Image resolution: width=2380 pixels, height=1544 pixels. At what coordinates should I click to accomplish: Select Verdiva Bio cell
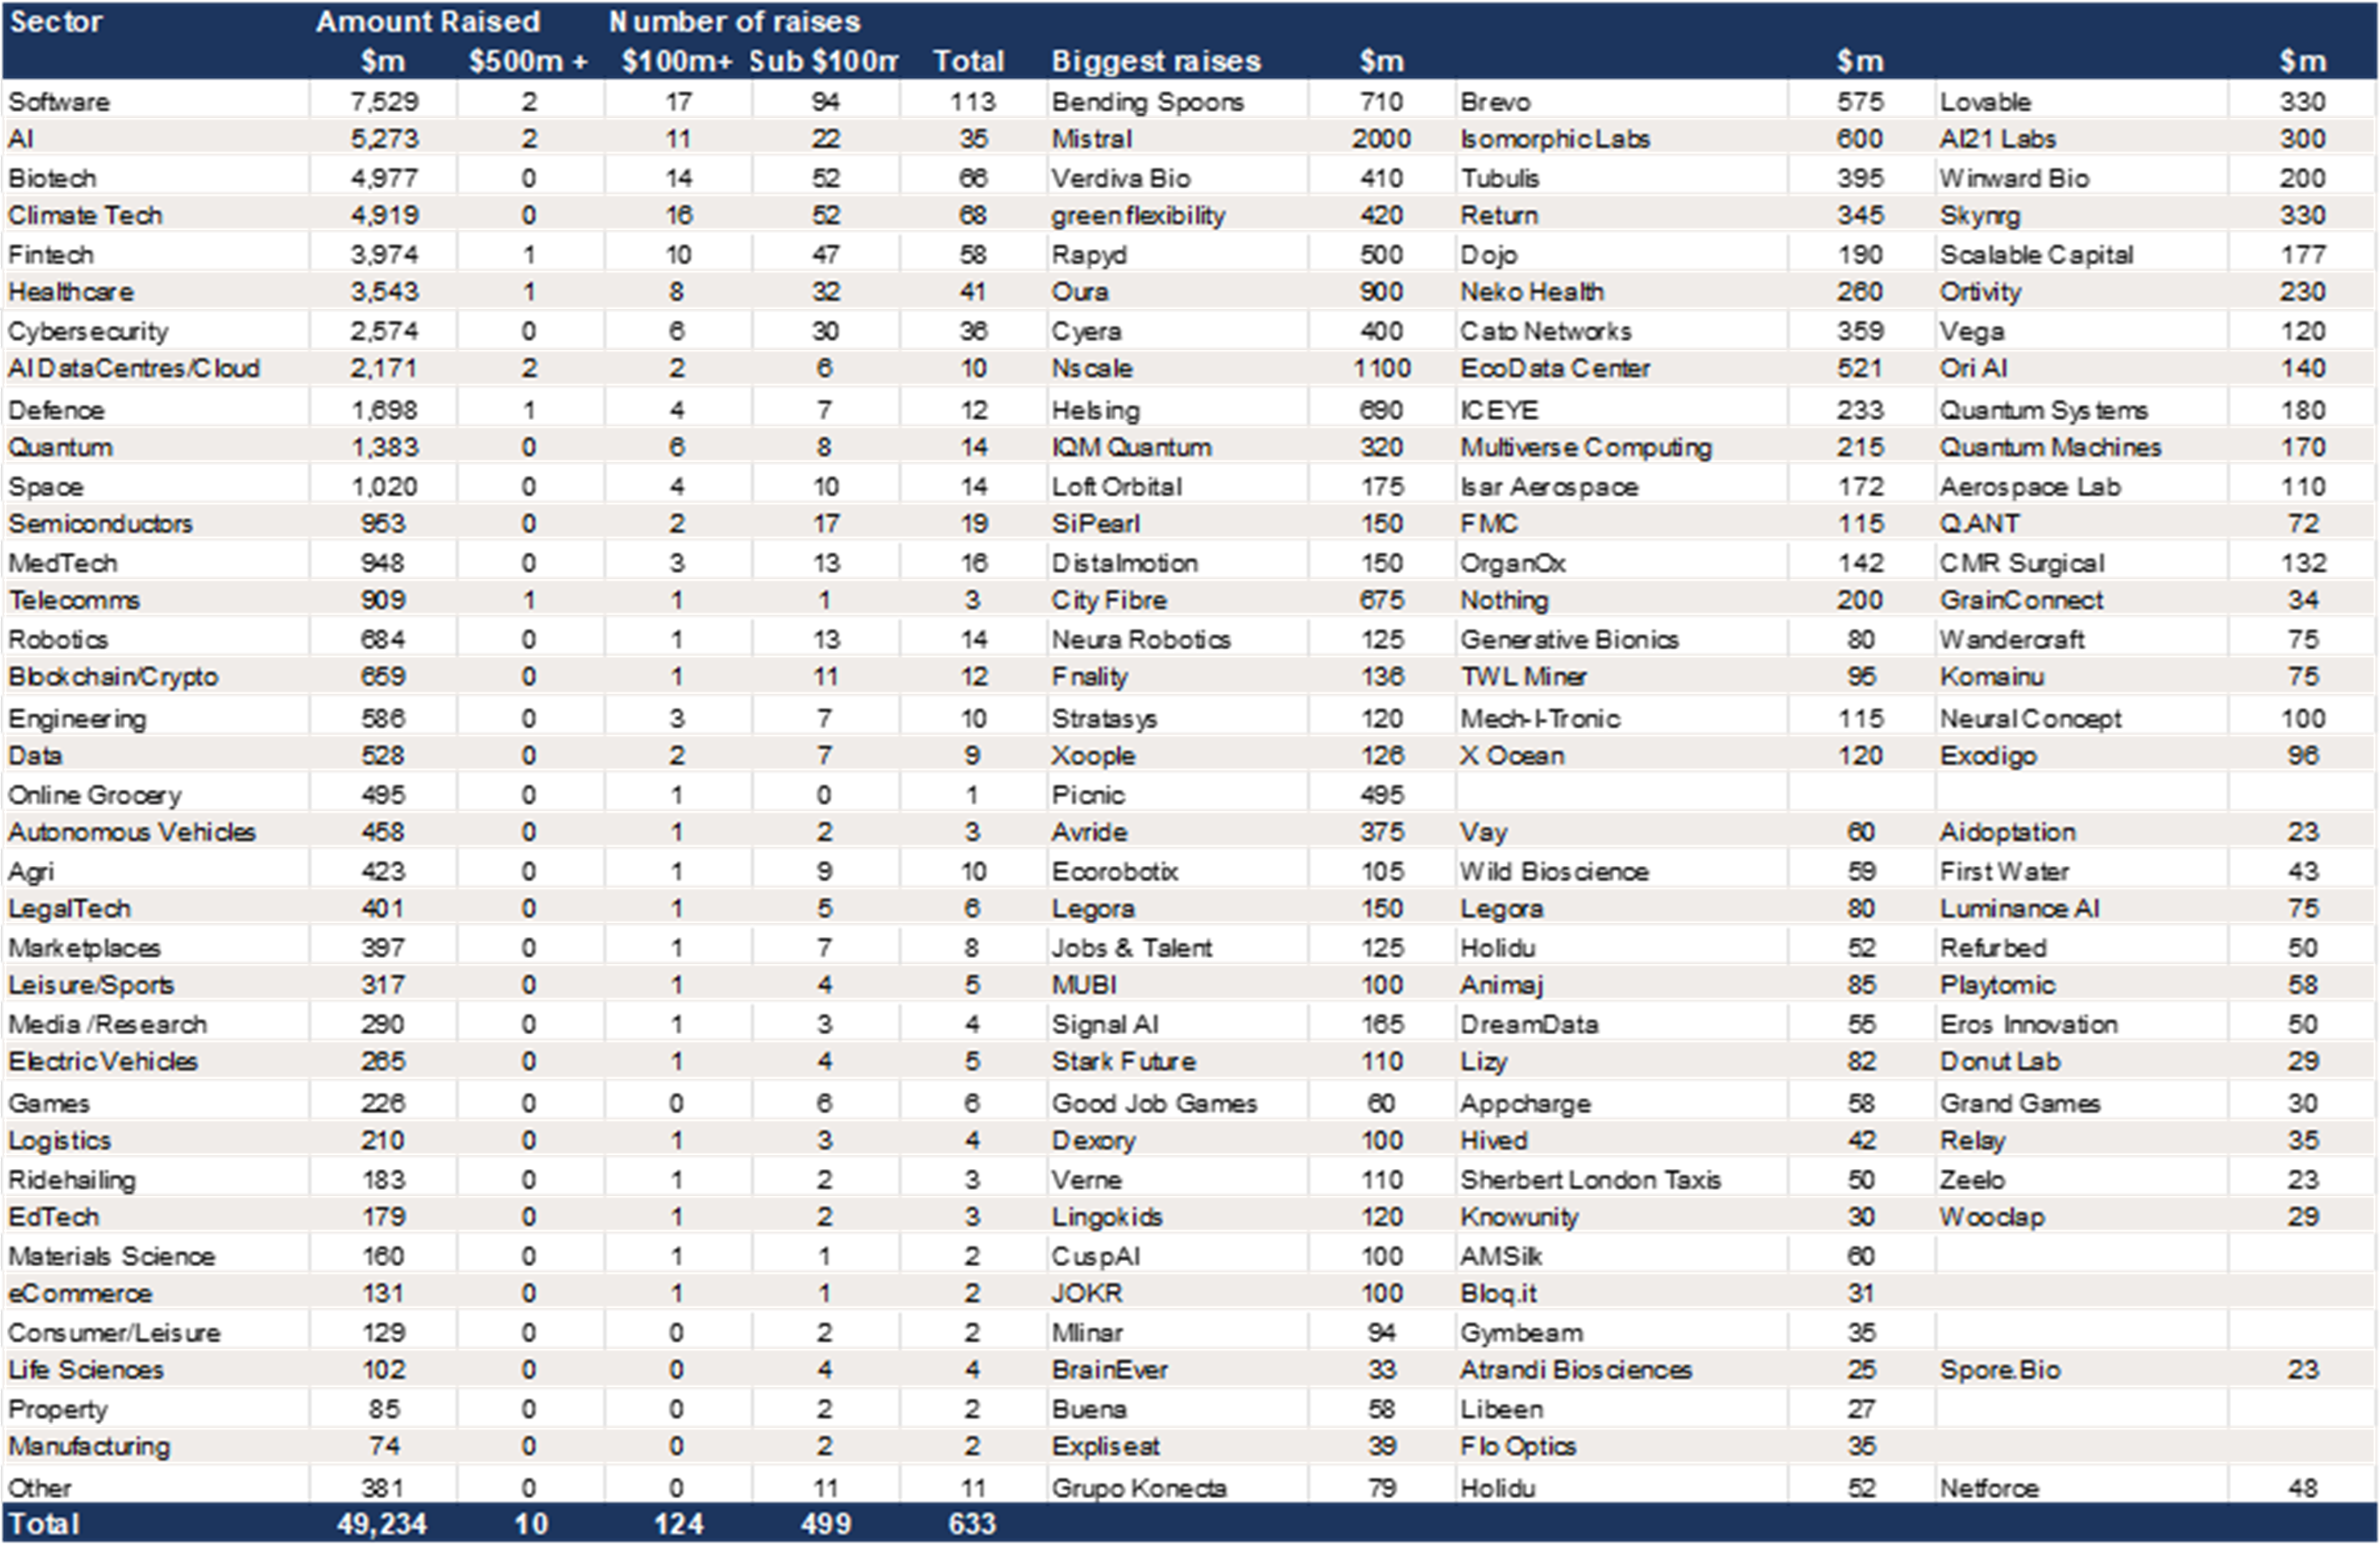pyautogui.click(x=1120, y=178)
